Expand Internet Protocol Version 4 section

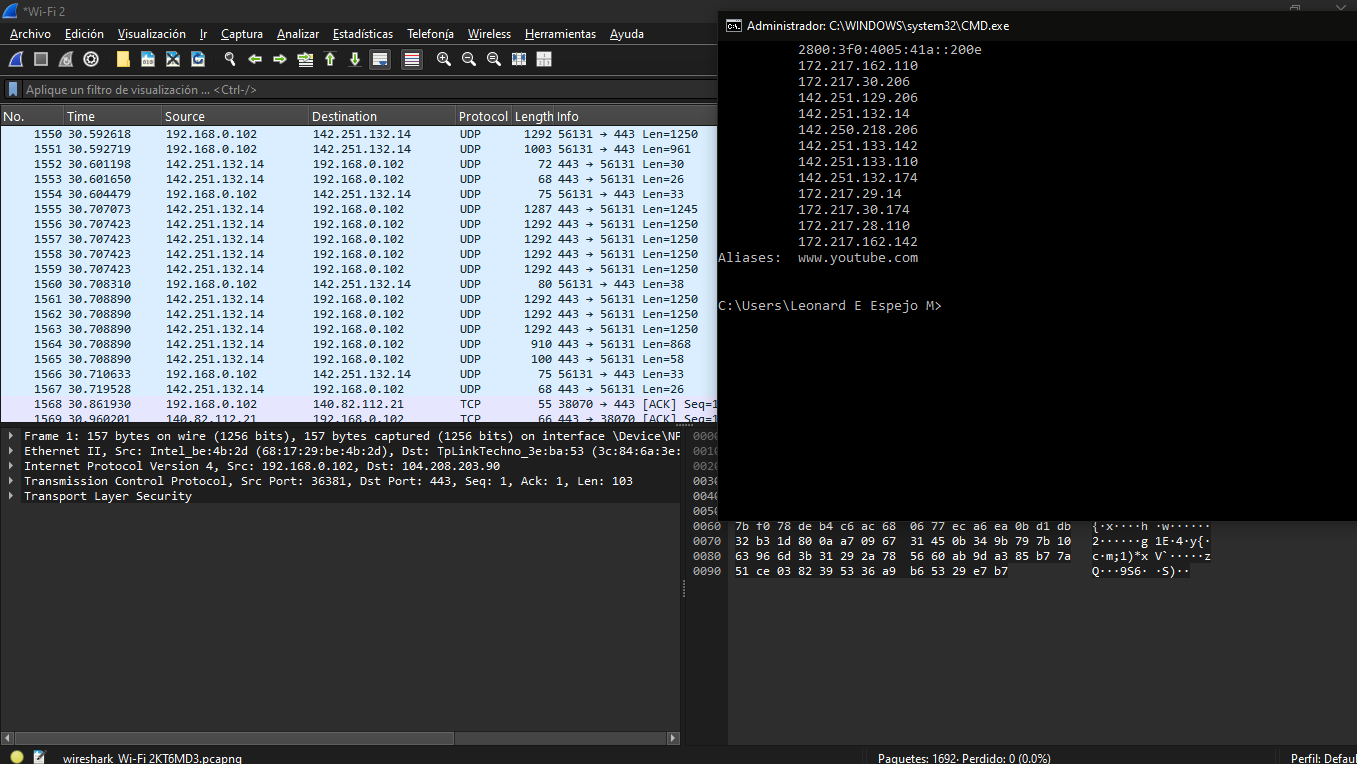(x=11, y=466)
